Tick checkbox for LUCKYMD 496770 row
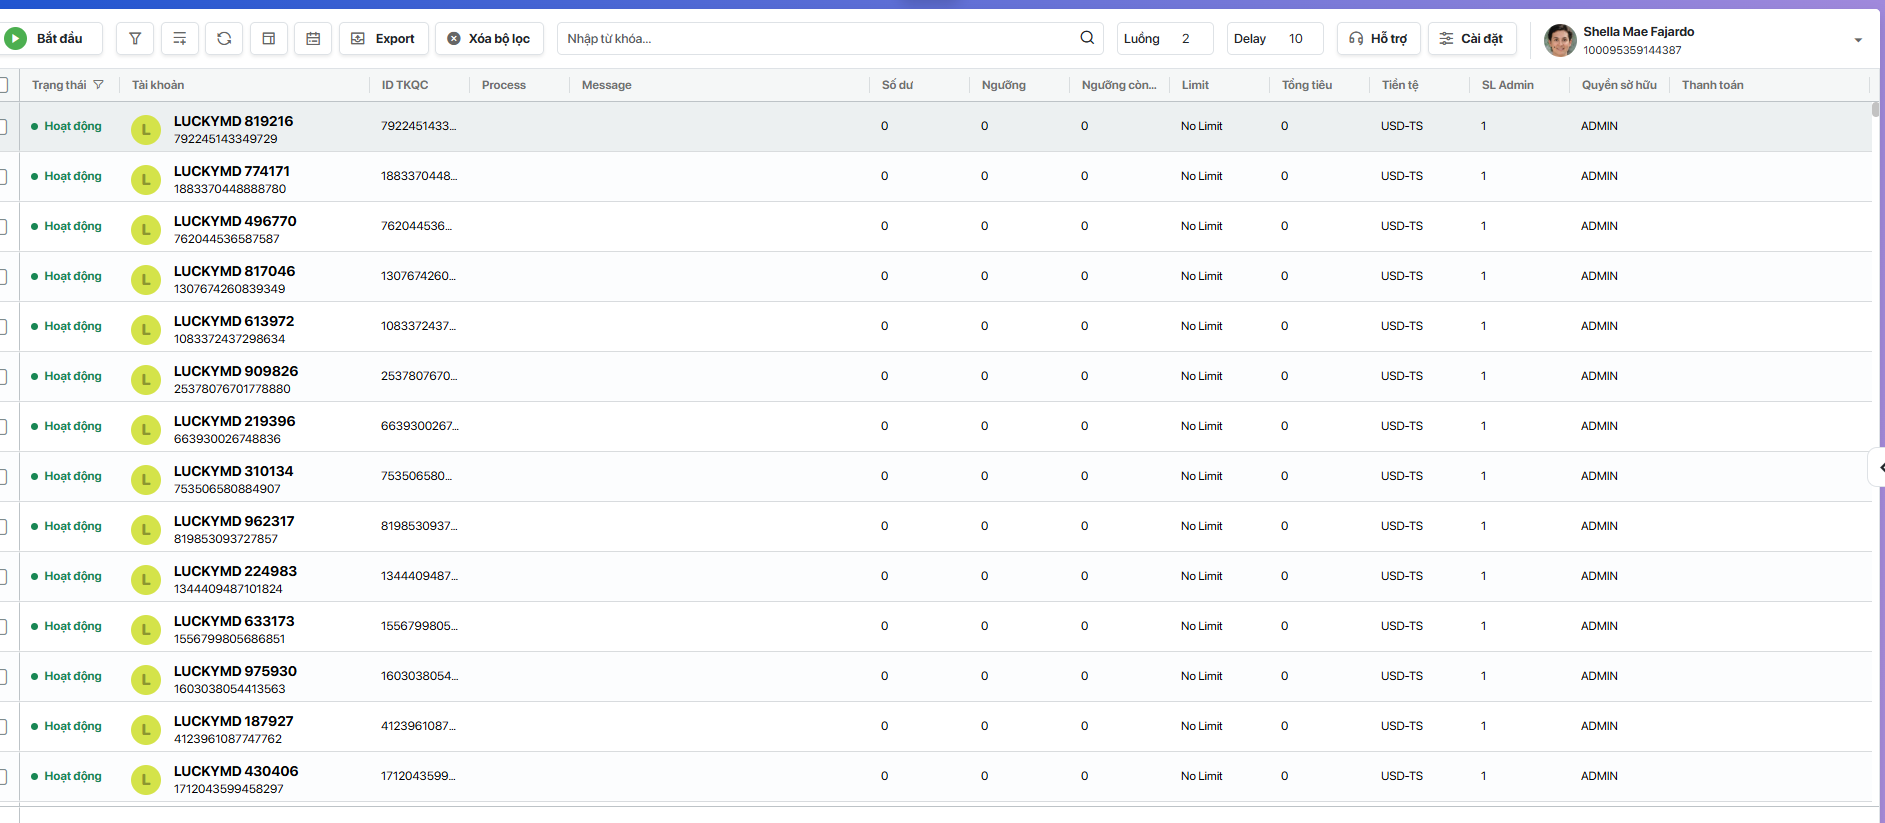 (3, 227)
